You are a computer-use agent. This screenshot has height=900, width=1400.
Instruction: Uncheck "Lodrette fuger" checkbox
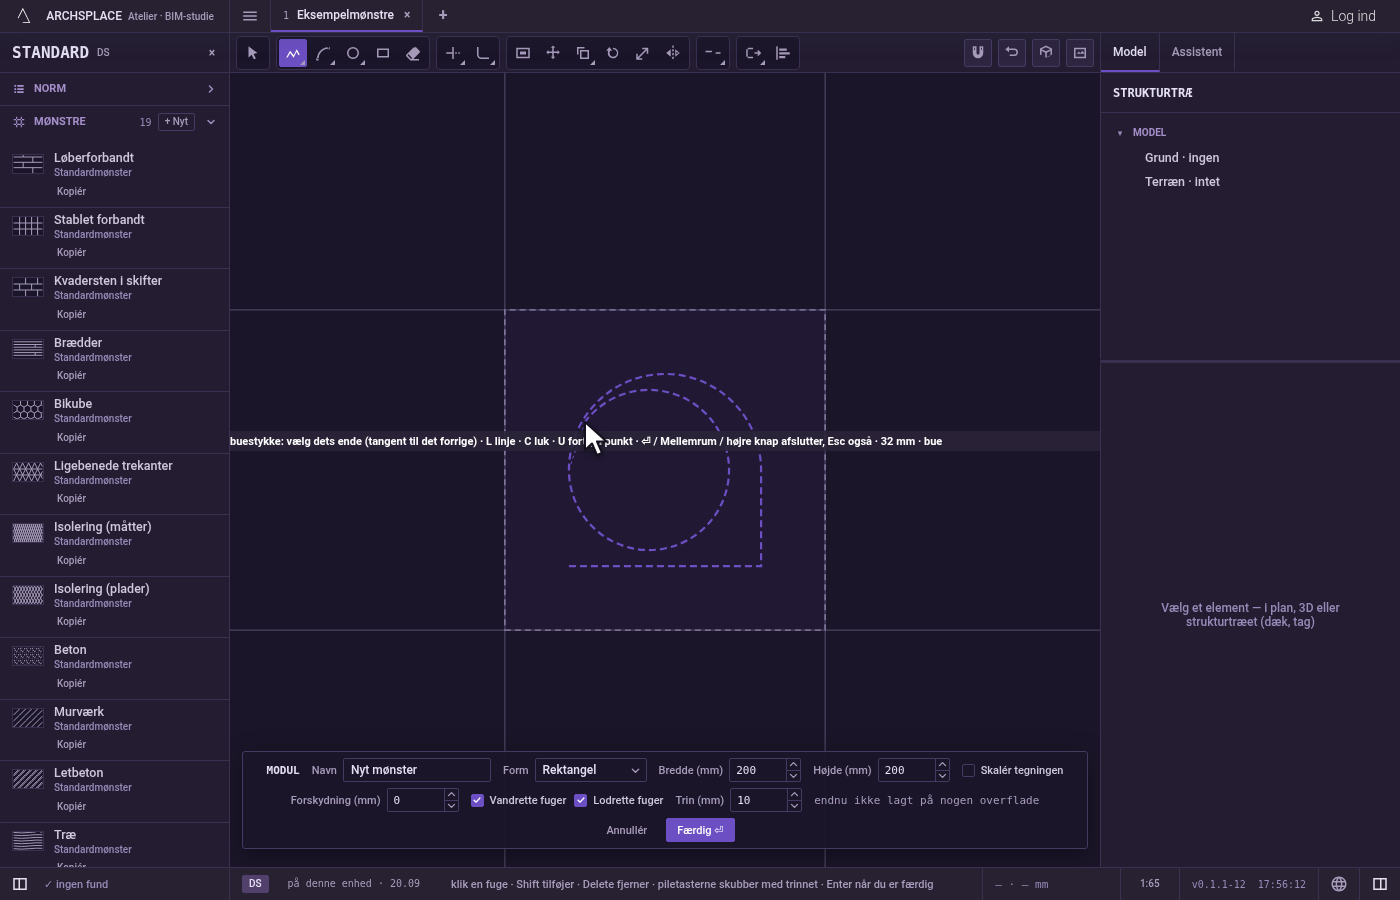(x=580, y=800)
